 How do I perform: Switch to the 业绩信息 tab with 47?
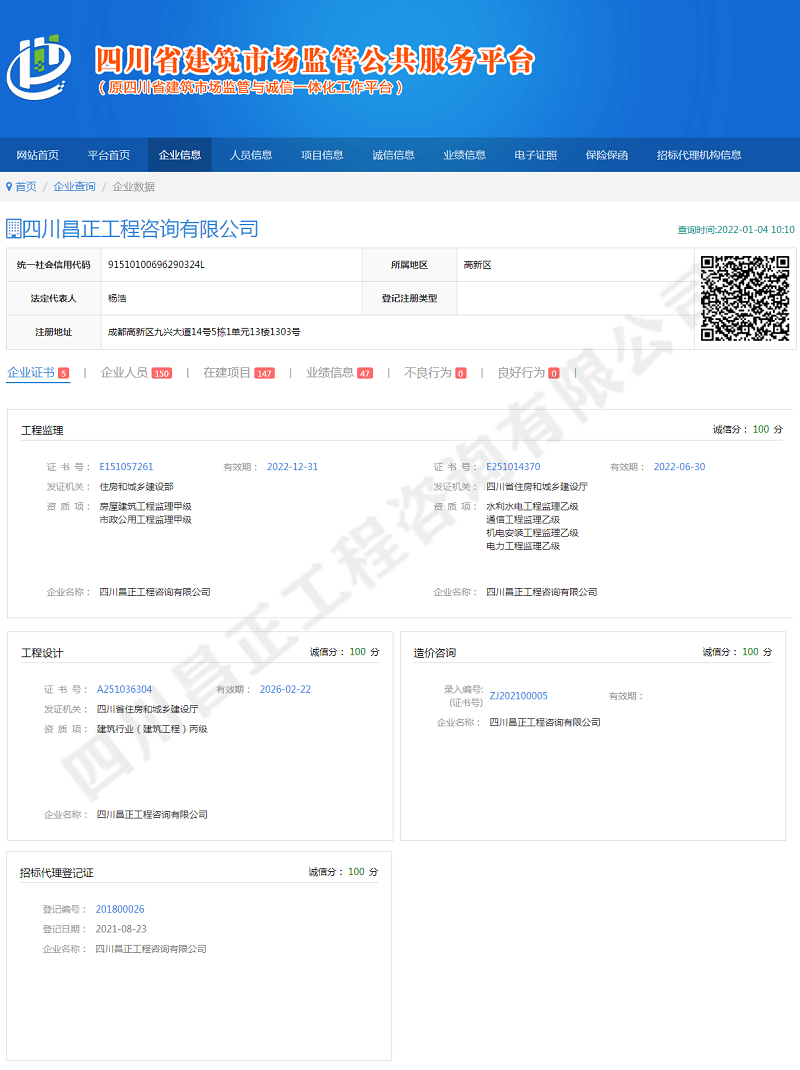tap(339, 373)
